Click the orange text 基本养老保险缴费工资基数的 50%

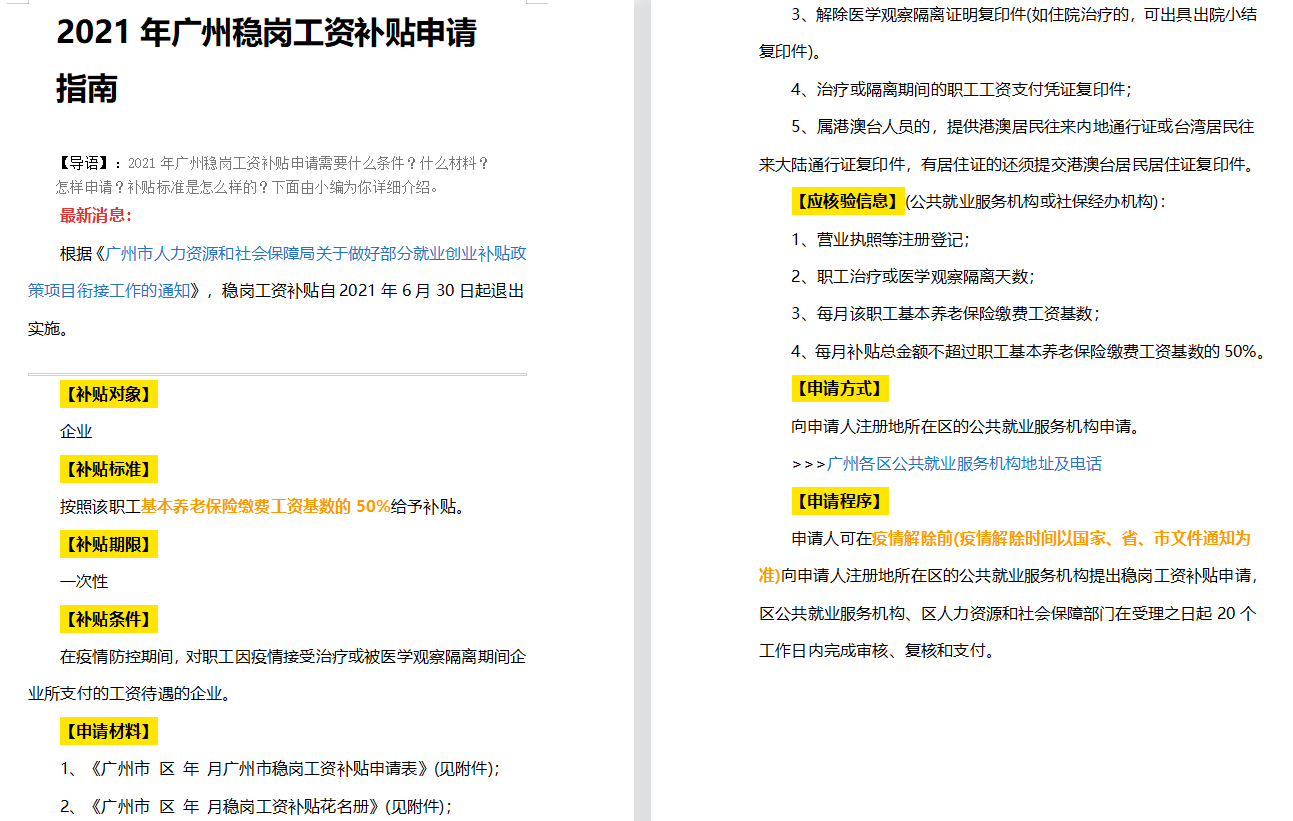coord(265,507)
